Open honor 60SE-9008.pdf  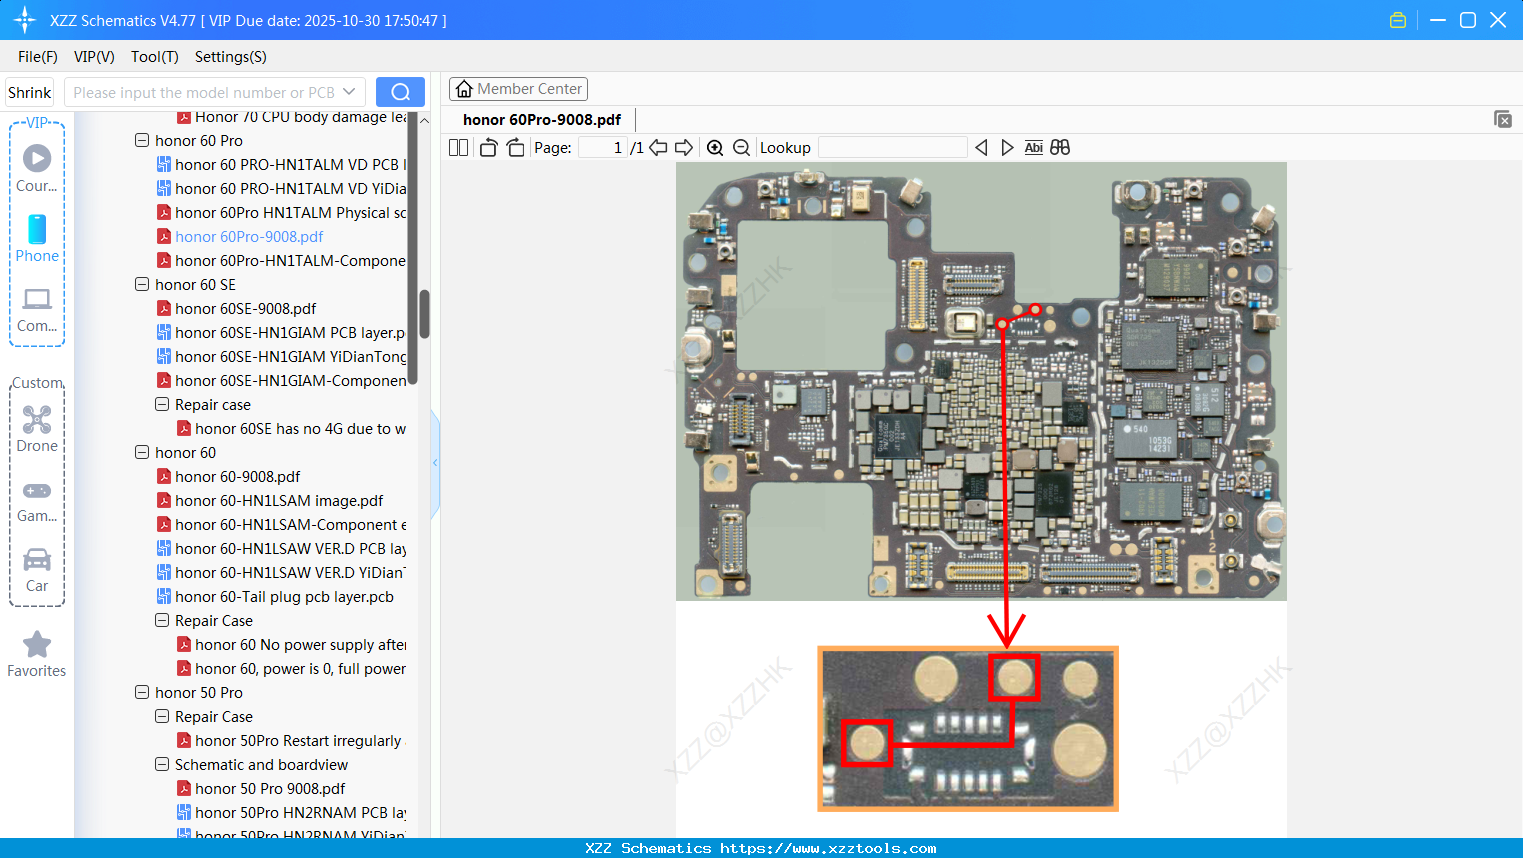click(237, 309)
